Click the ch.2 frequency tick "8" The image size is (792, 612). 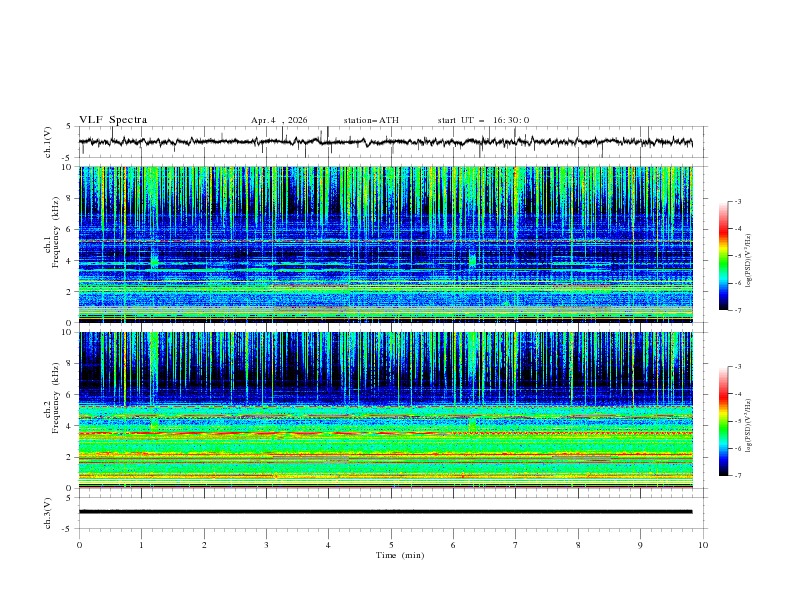(x=69, y=364)
